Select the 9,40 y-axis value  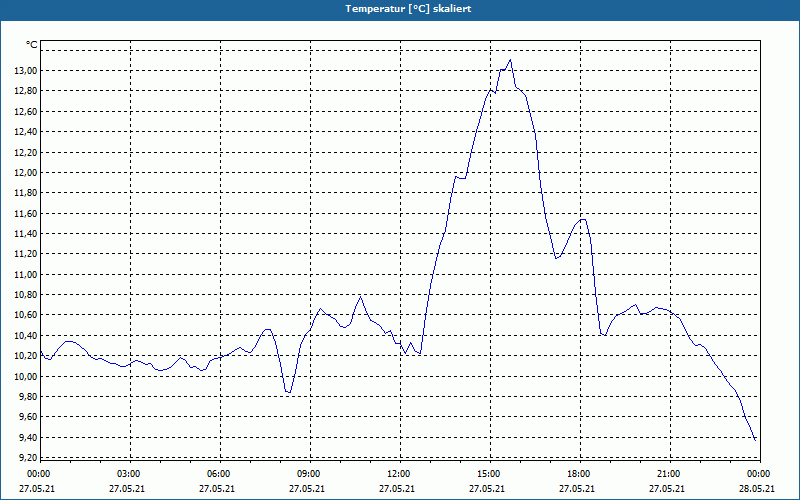[x=28, y=437]
